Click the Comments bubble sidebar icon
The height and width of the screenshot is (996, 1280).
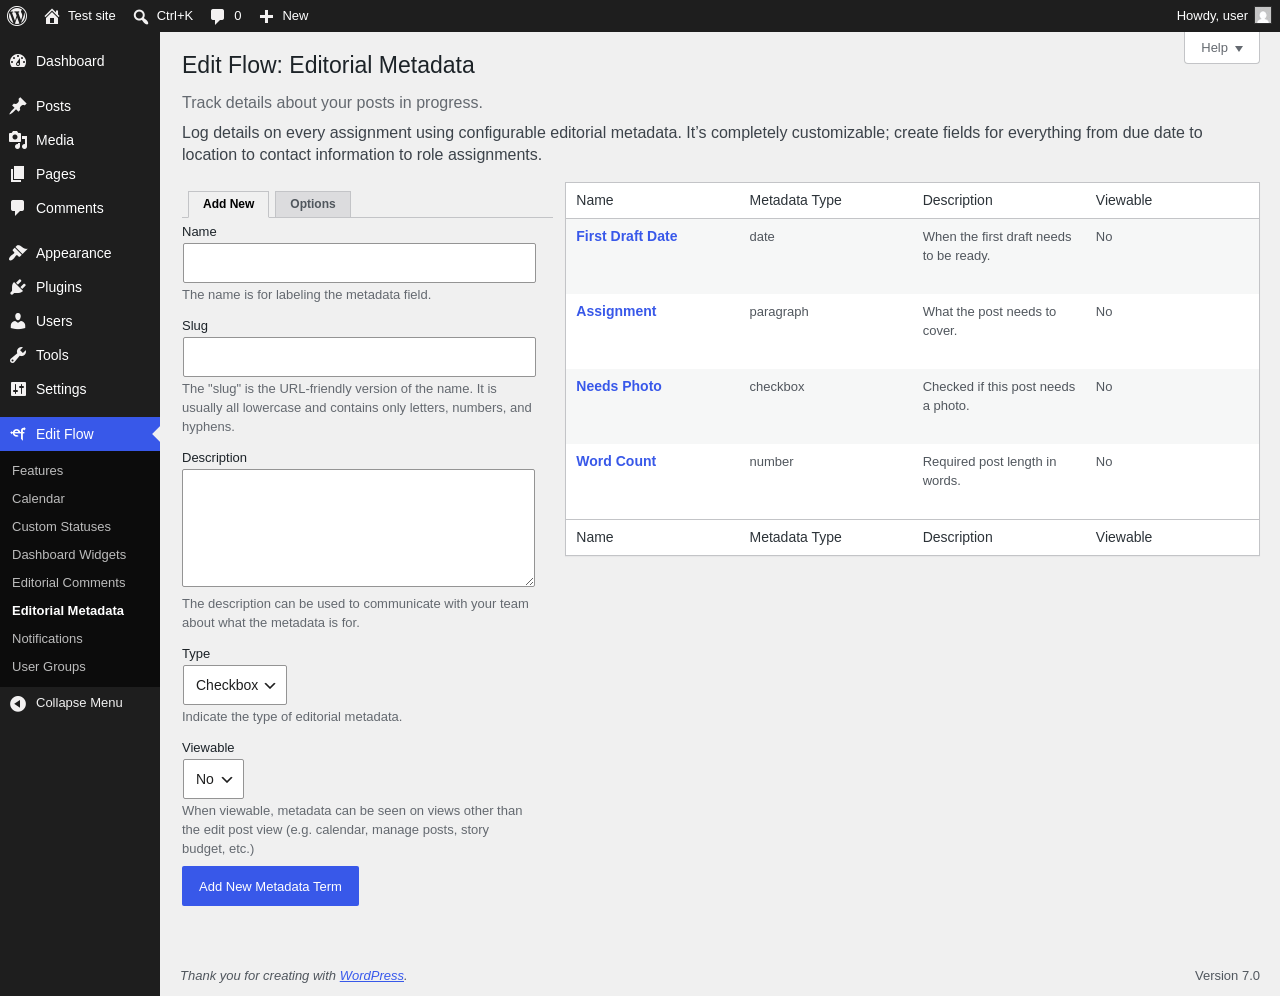click(x=18, y=208)
